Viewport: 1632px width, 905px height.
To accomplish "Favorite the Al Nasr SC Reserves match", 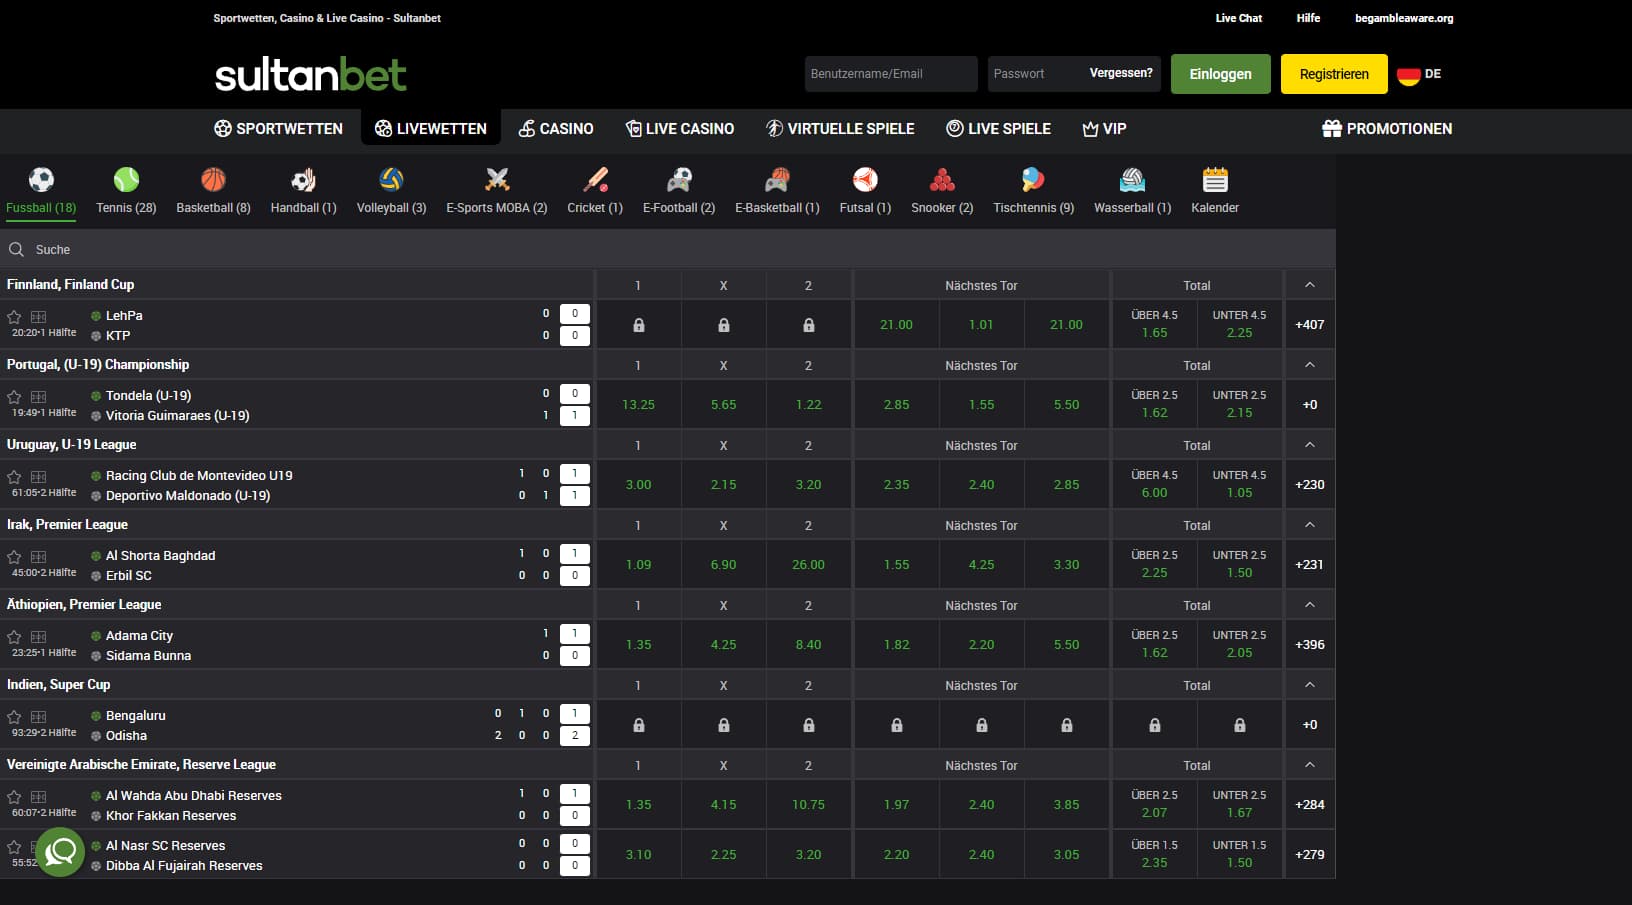I will (x=14, y=847).
